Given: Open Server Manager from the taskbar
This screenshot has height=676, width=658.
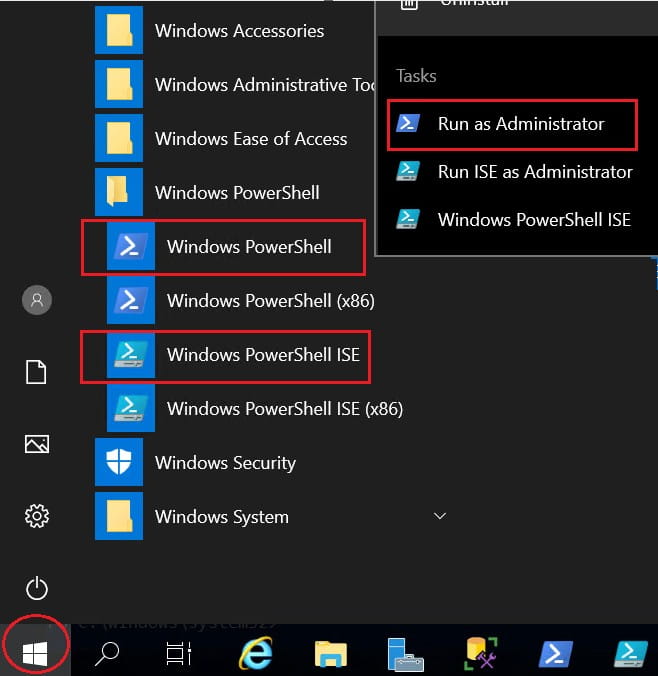Looking at the screenshot, I should 405,654.
